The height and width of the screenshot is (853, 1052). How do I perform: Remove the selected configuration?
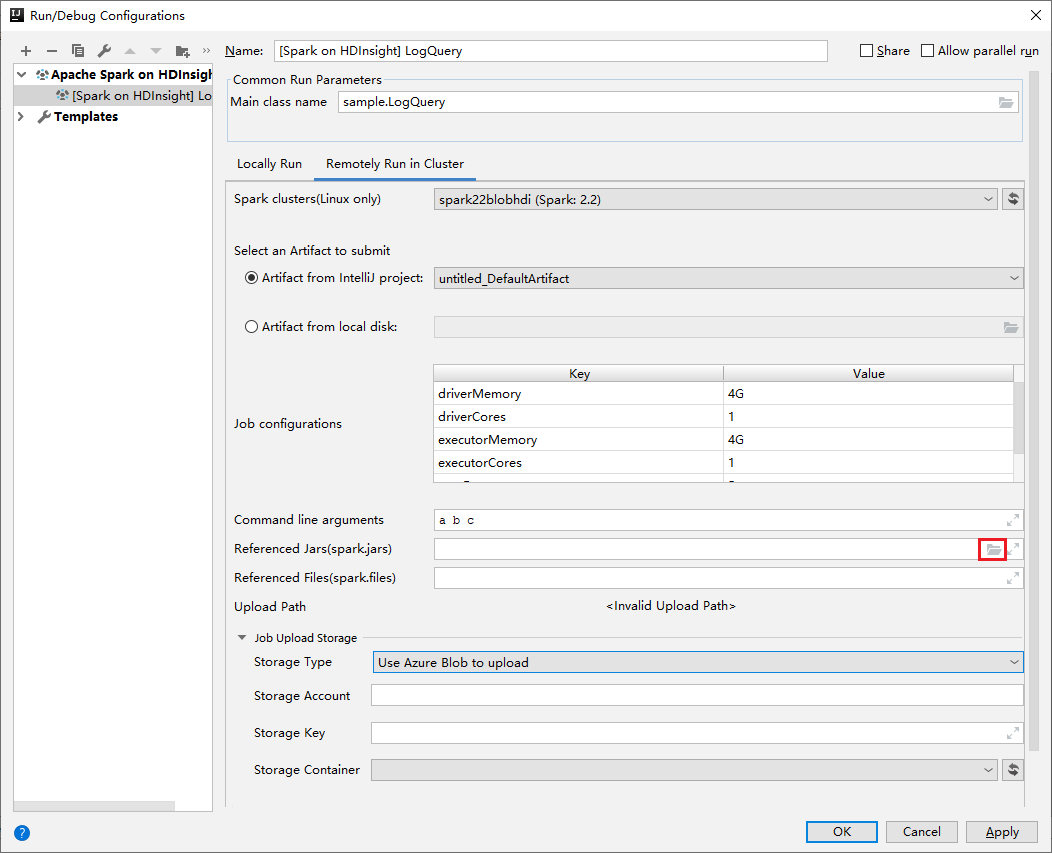(x=50, y=50)
